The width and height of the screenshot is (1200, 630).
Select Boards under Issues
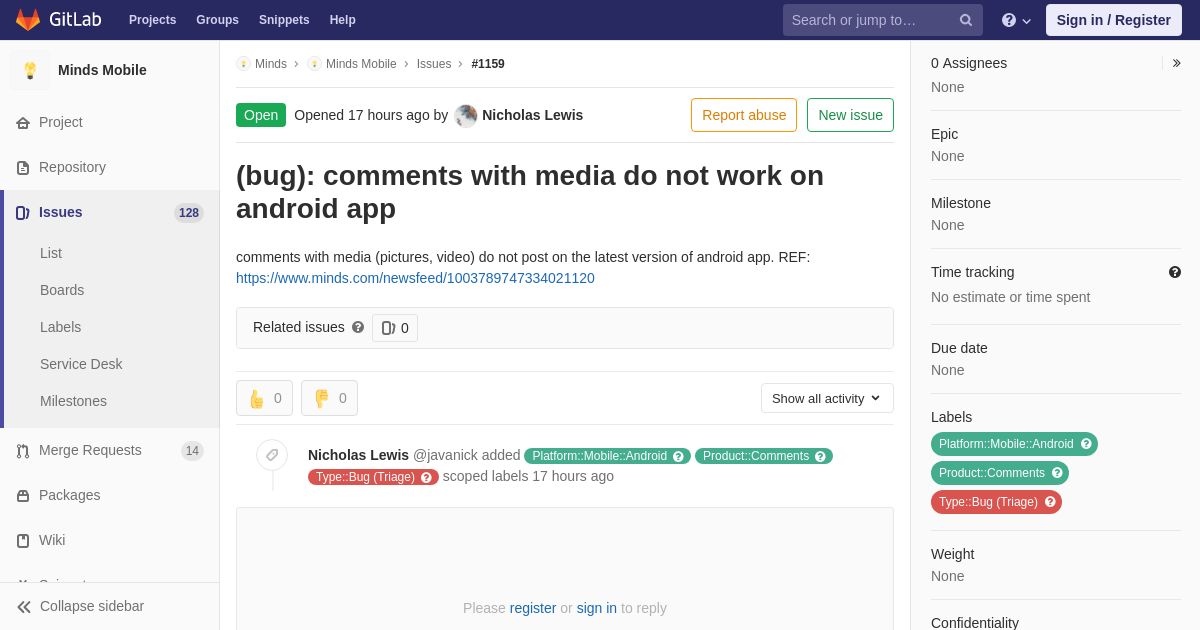point(62,290)
